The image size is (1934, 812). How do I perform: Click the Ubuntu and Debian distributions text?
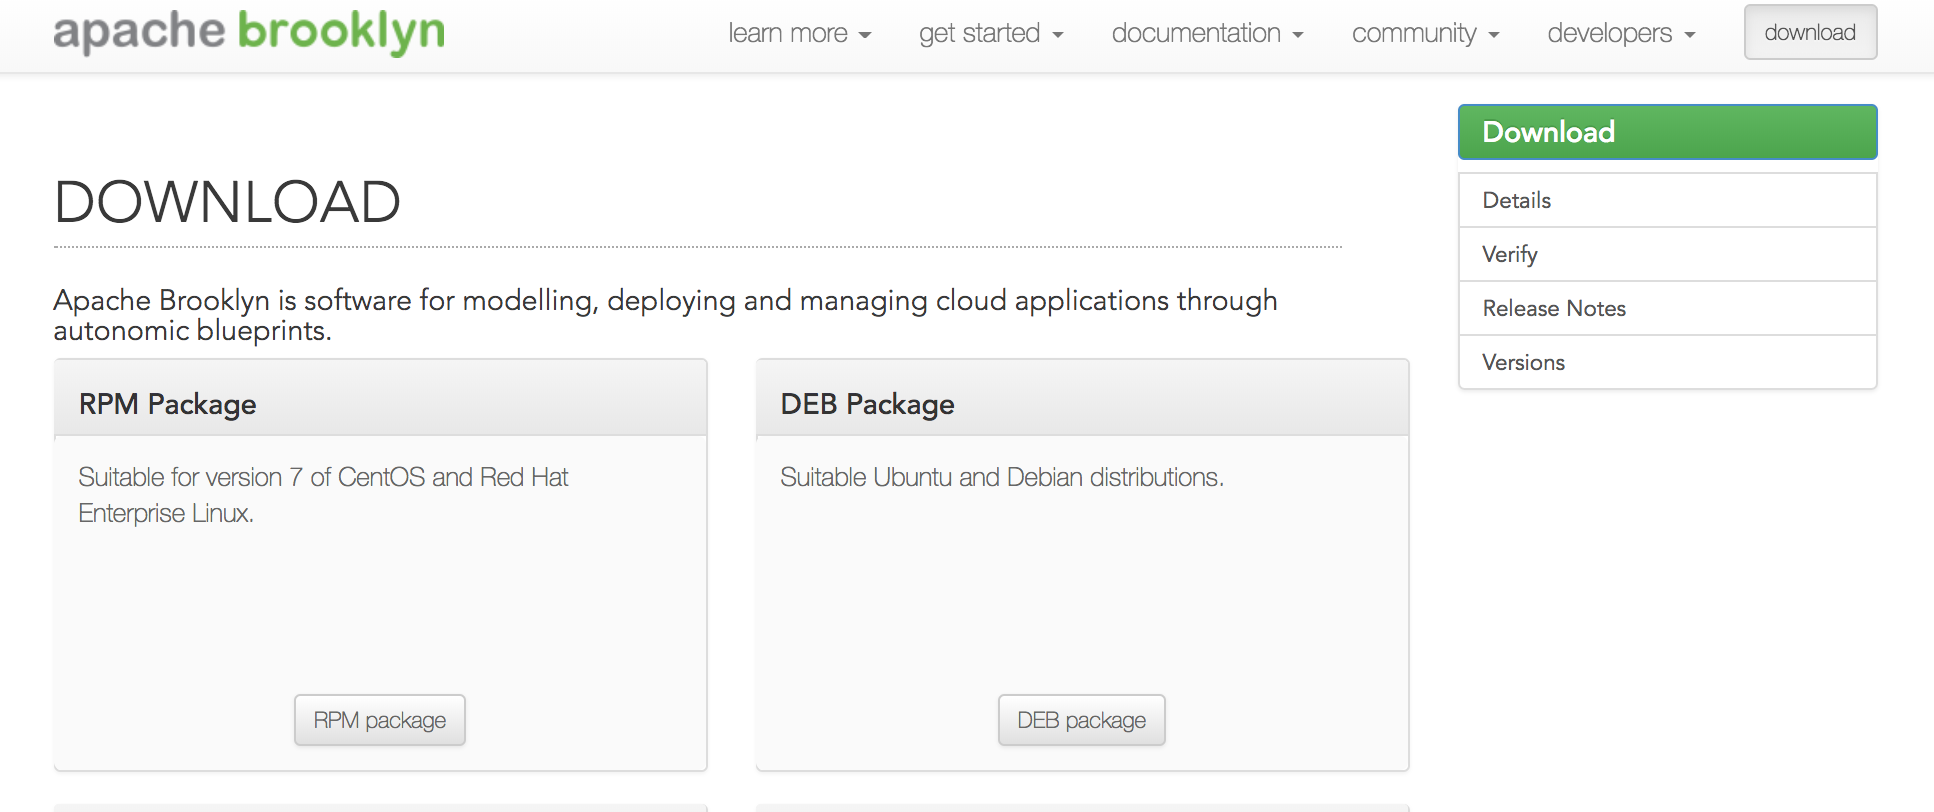1002,477
